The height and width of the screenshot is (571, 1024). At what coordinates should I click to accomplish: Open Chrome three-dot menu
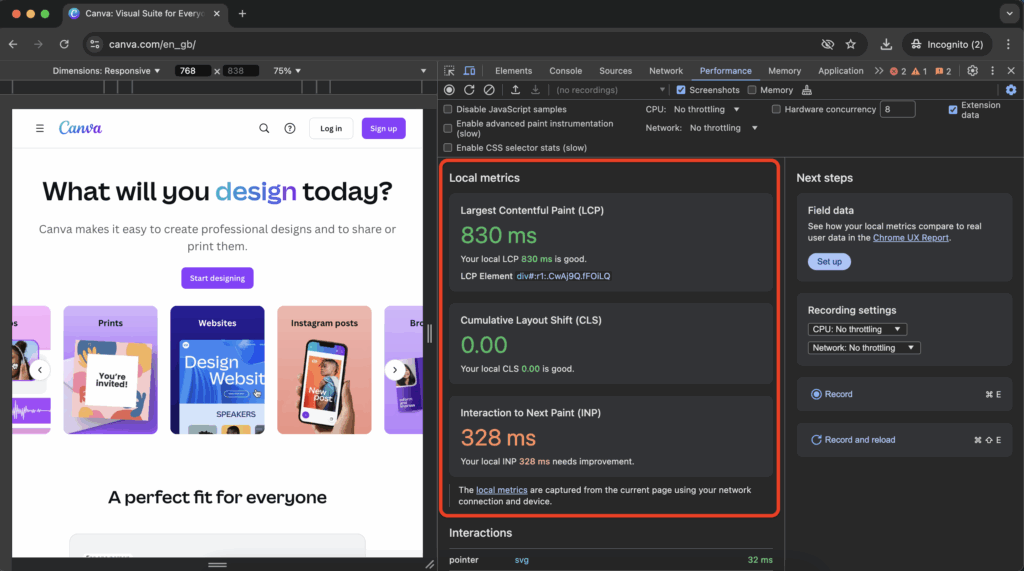tap(1008, 44)
